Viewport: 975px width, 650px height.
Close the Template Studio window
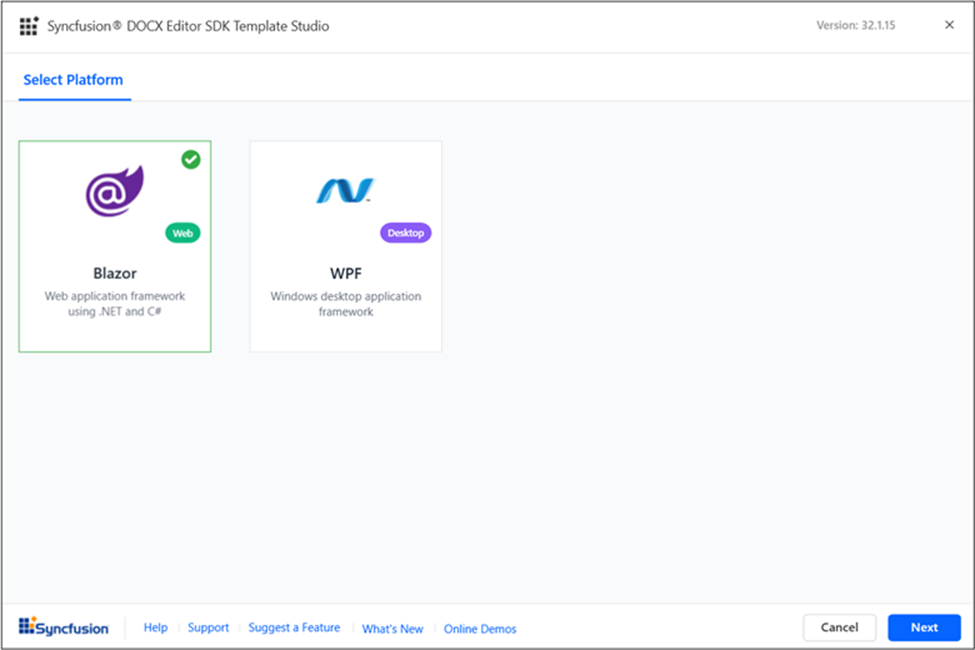(949, 25)
